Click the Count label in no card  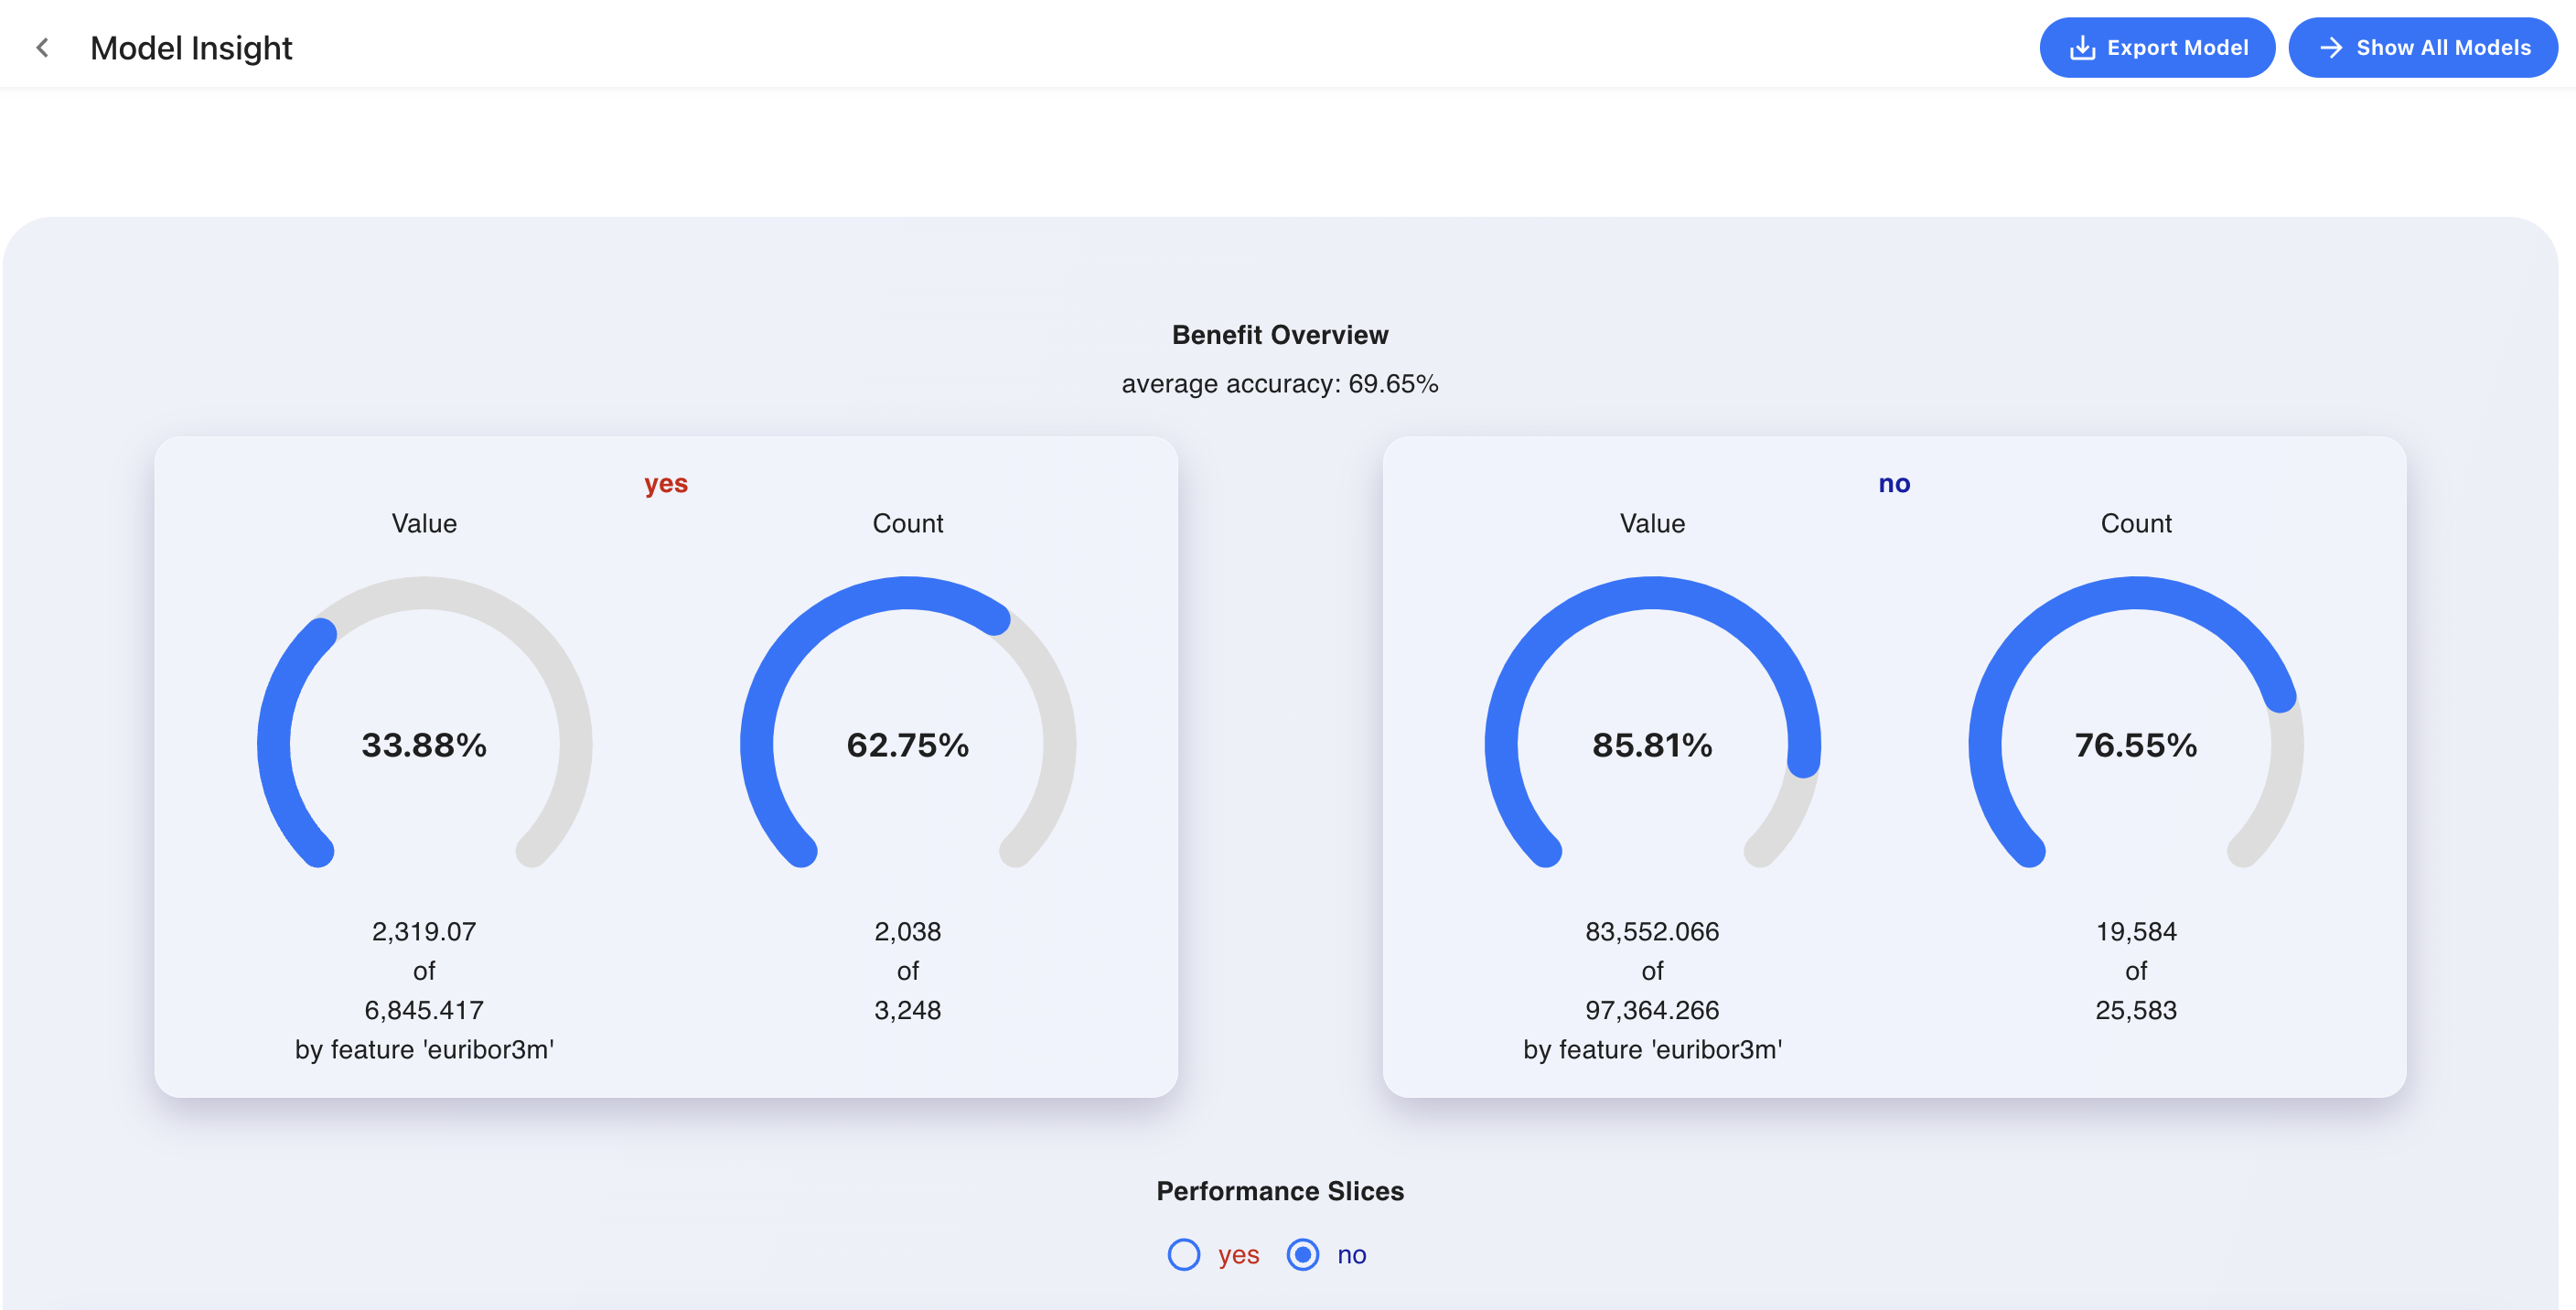[x=2136, y=523]
